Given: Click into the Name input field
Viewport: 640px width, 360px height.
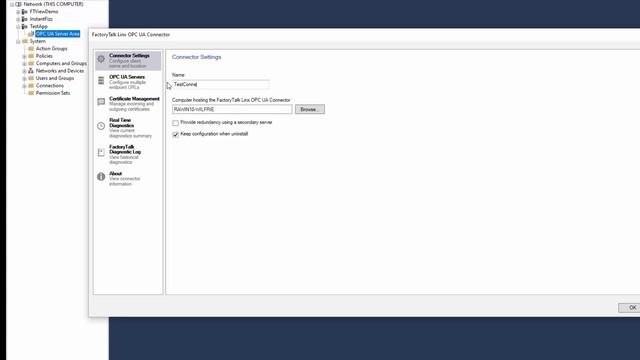Looking at the screenshot, I should click(220, 84).
